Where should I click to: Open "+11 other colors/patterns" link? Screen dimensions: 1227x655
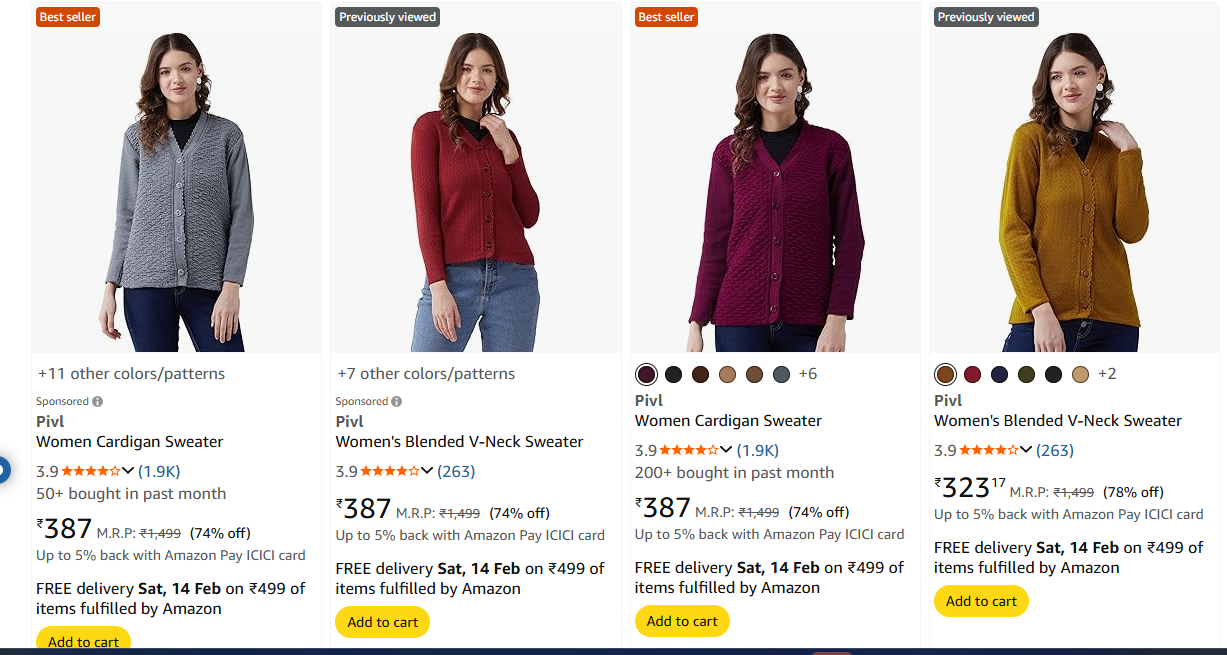pos(131,374)
